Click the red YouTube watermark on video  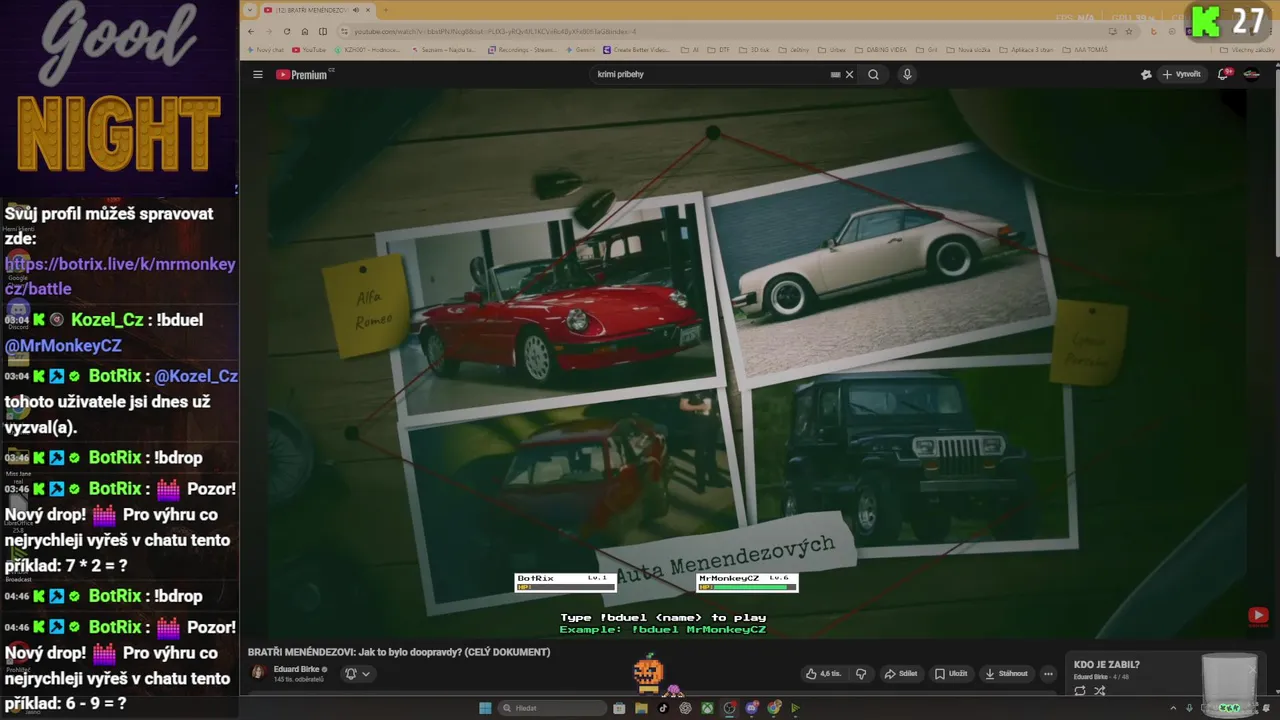pos(1258,616)
